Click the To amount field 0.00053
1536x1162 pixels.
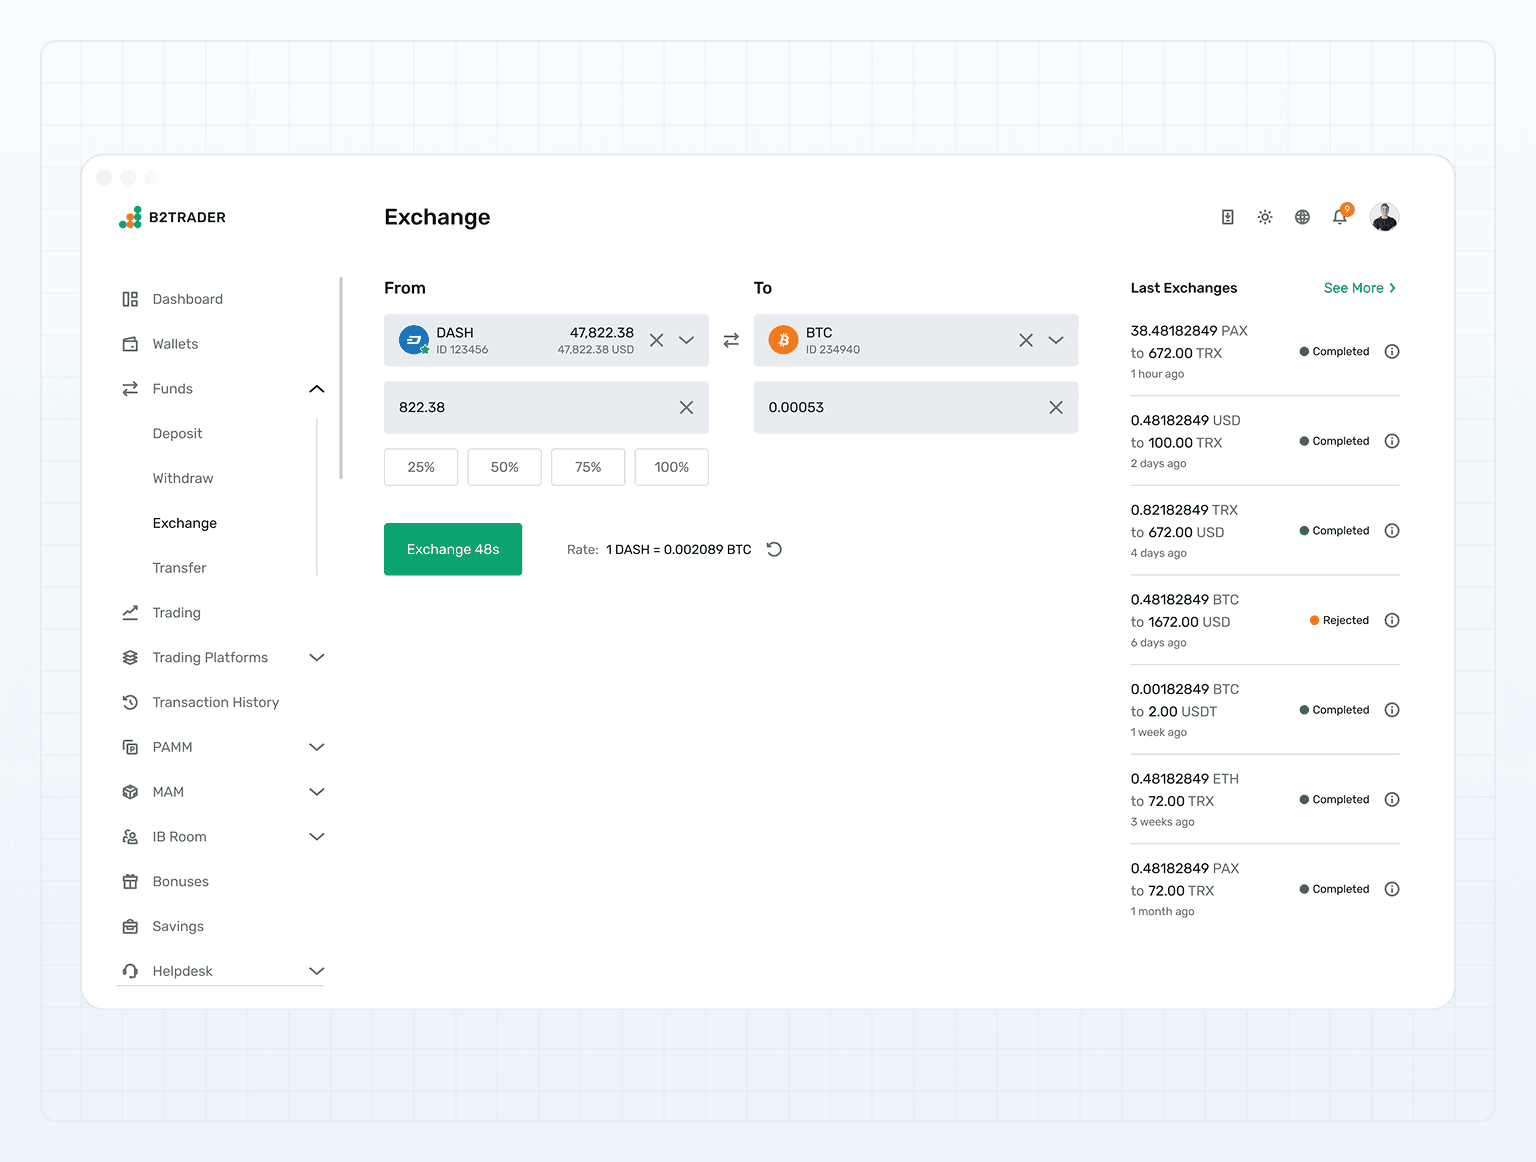pos(916,407)
